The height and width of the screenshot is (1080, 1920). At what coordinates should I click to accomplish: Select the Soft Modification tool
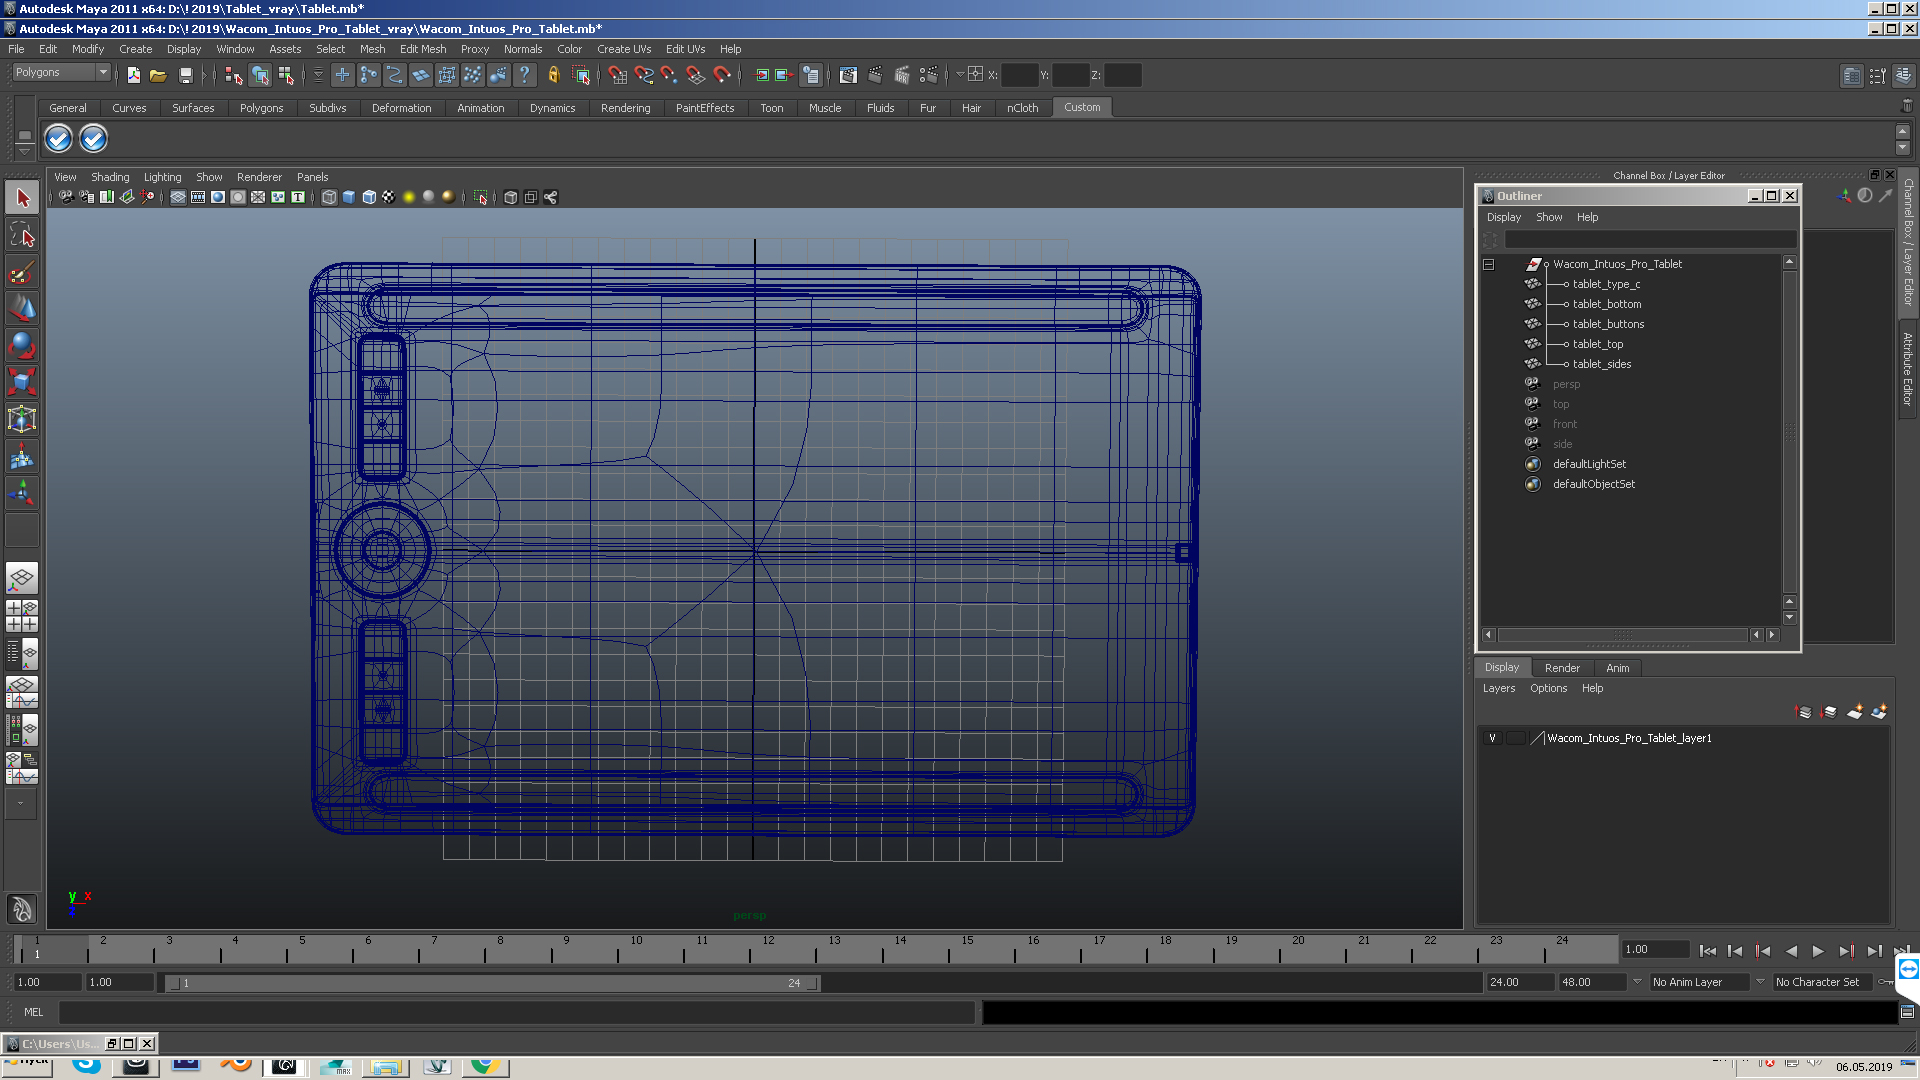tap(22, 457)
